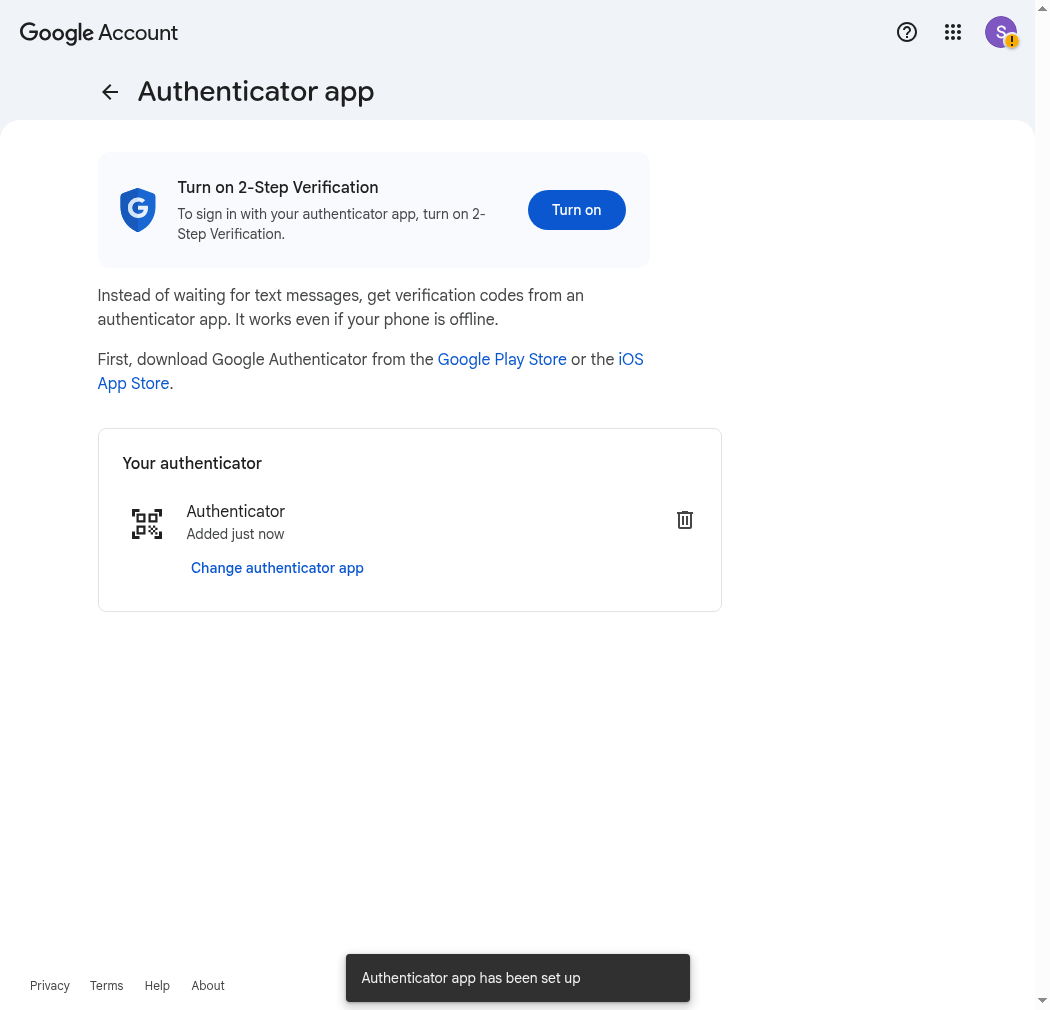This screenshot has height=1010, width=1050.
Task: Click the scrollbar up arrow
Action: click(1043, 7)
